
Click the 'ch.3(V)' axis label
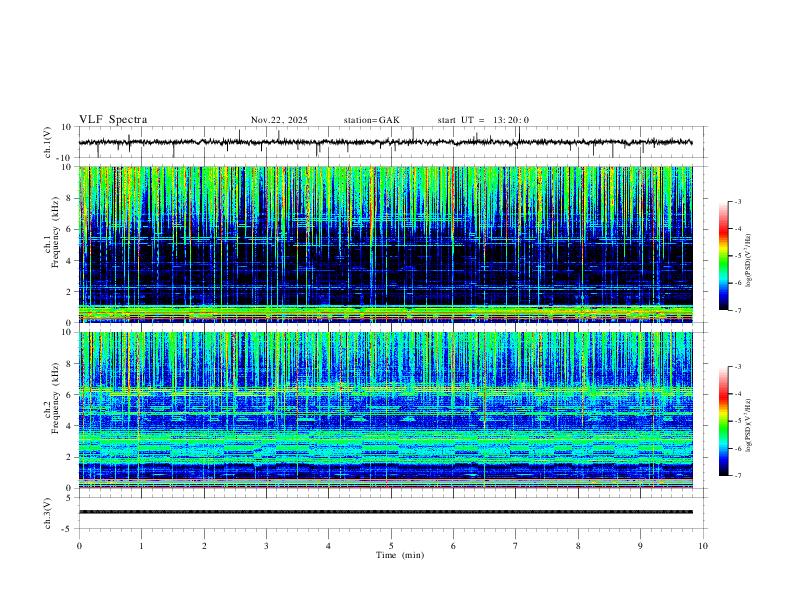click(48, 513)
